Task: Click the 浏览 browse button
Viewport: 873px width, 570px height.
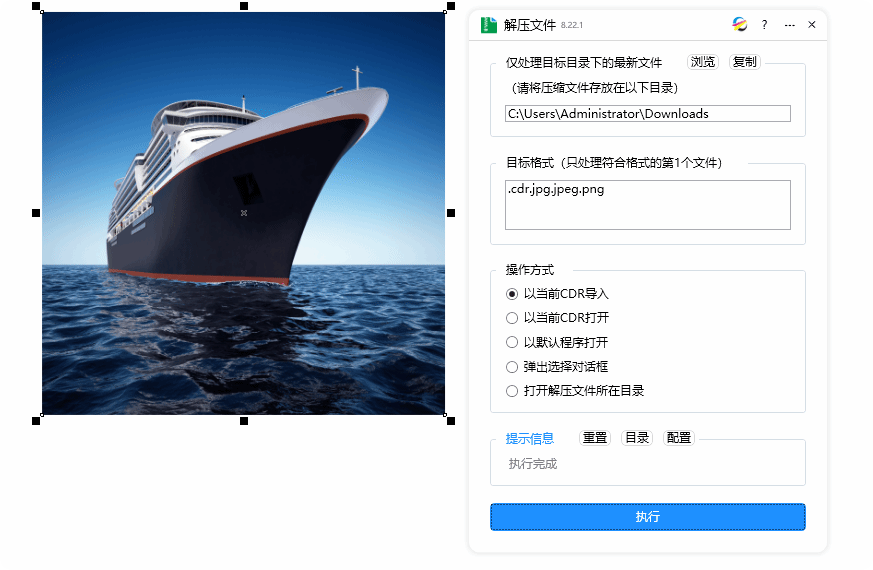Action: pos(703,62)
